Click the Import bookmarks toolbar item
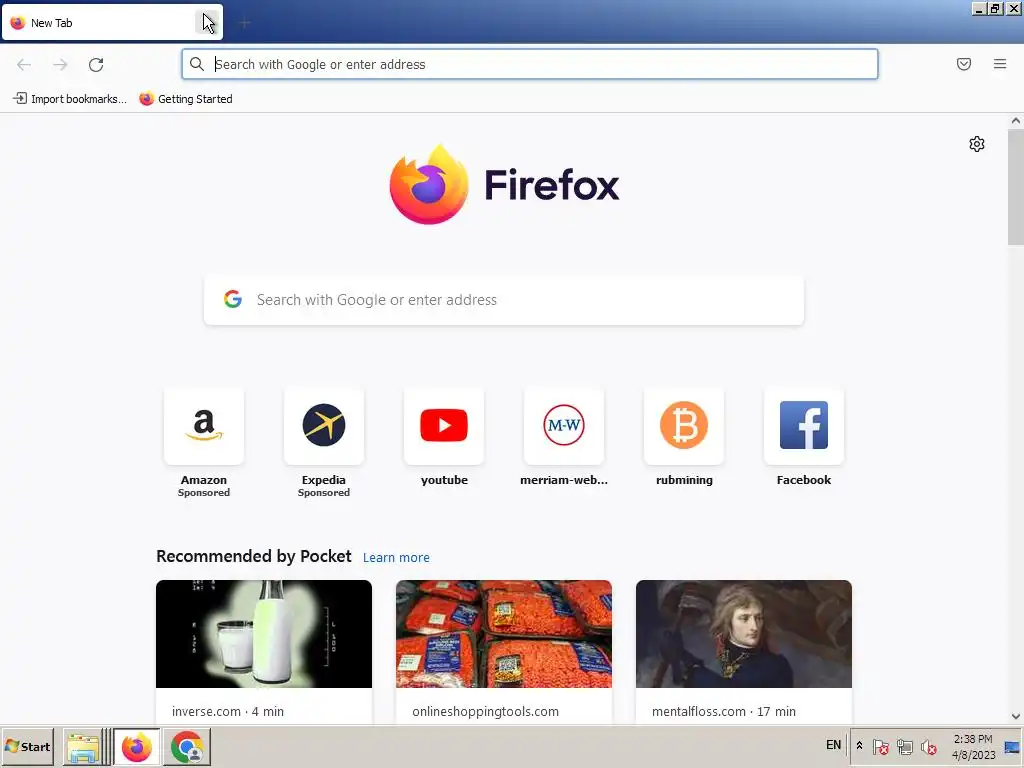This screenshot has width=1024, height=768. [x=70, y=99]
